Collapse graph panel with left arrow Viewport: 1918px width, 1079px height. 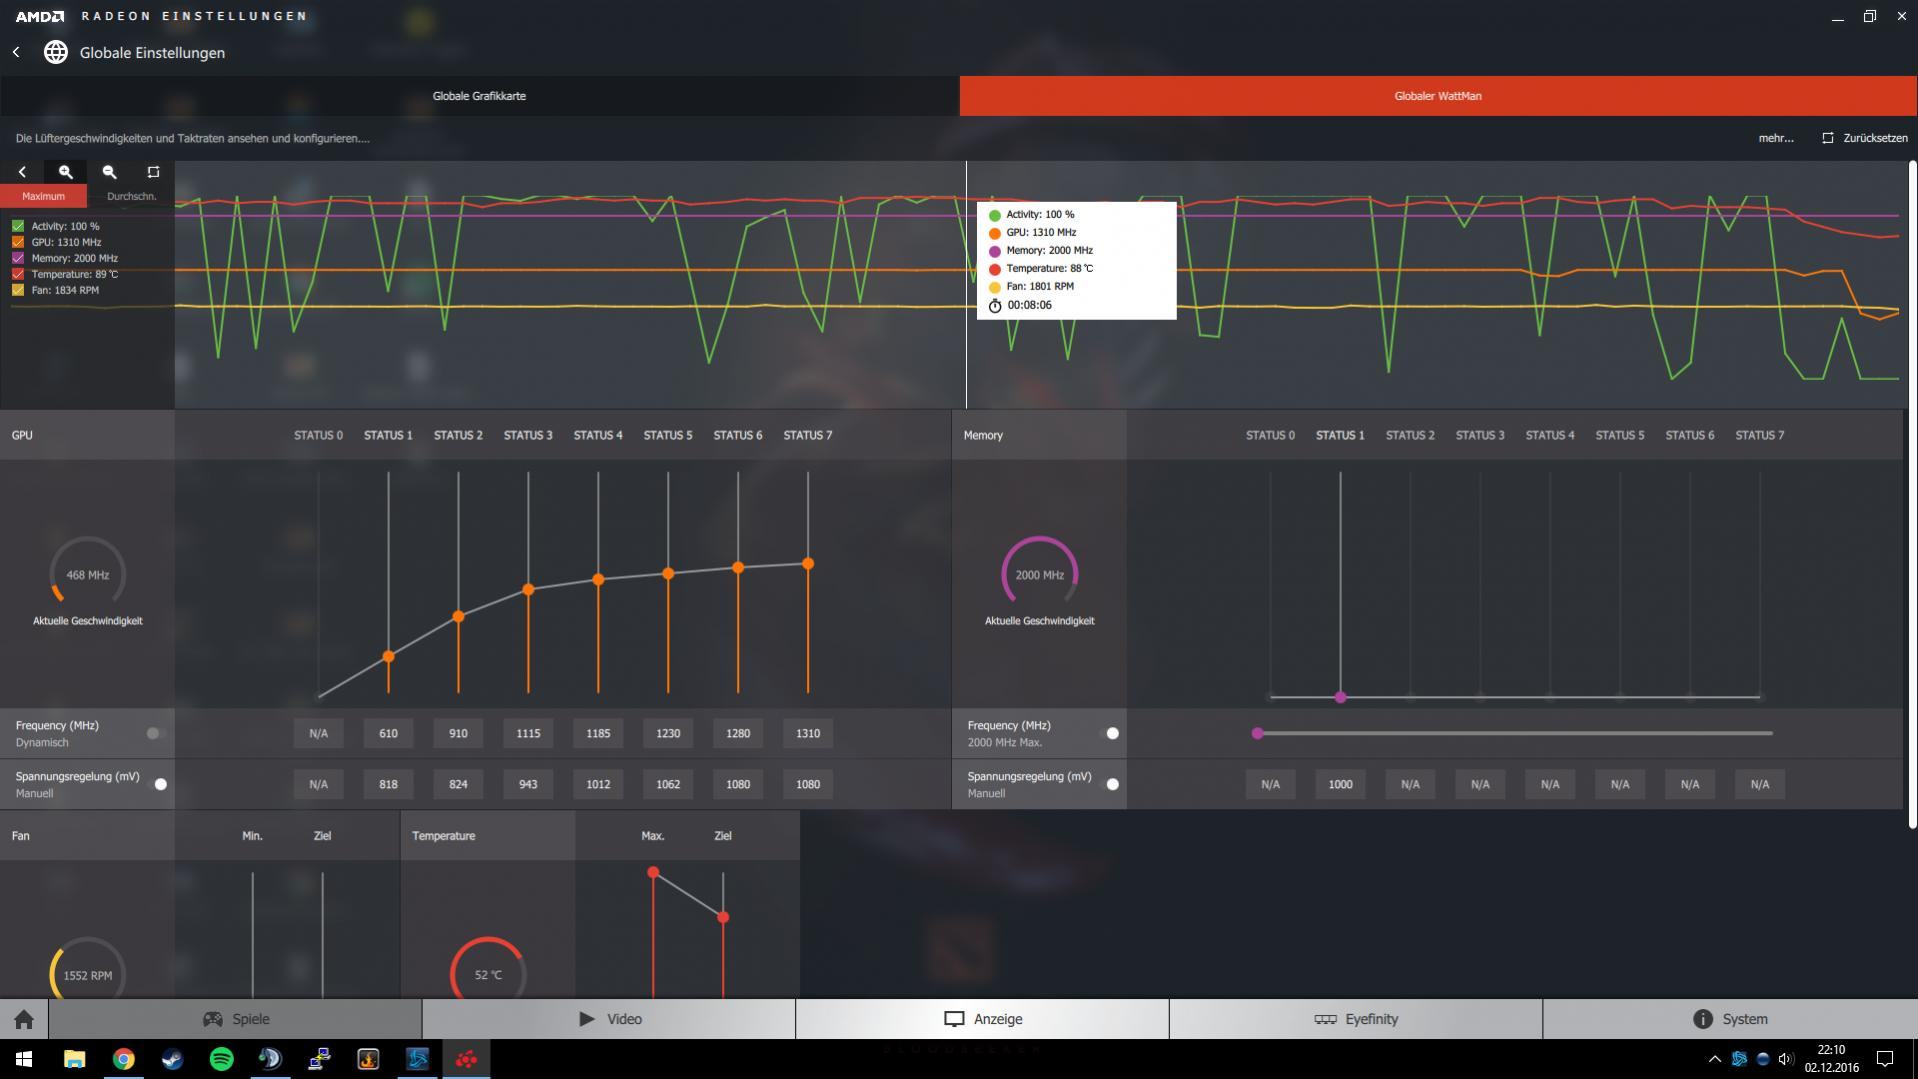[22, 172]
